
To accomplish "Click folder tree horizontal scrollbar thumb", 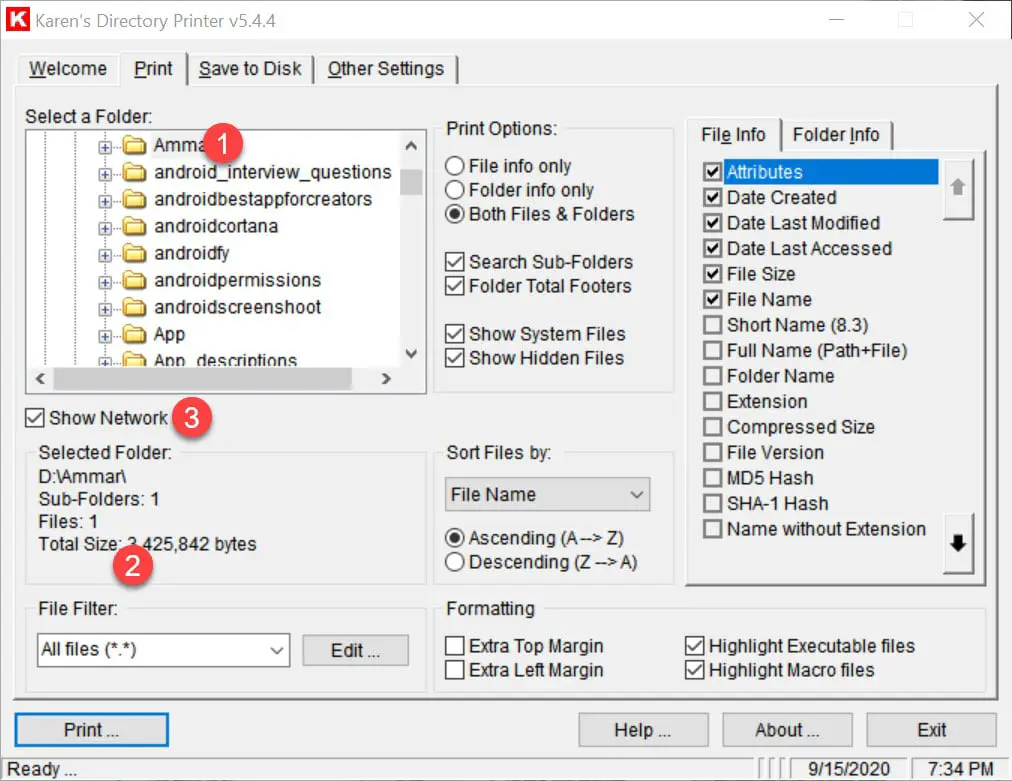I will tap(203, 379).
